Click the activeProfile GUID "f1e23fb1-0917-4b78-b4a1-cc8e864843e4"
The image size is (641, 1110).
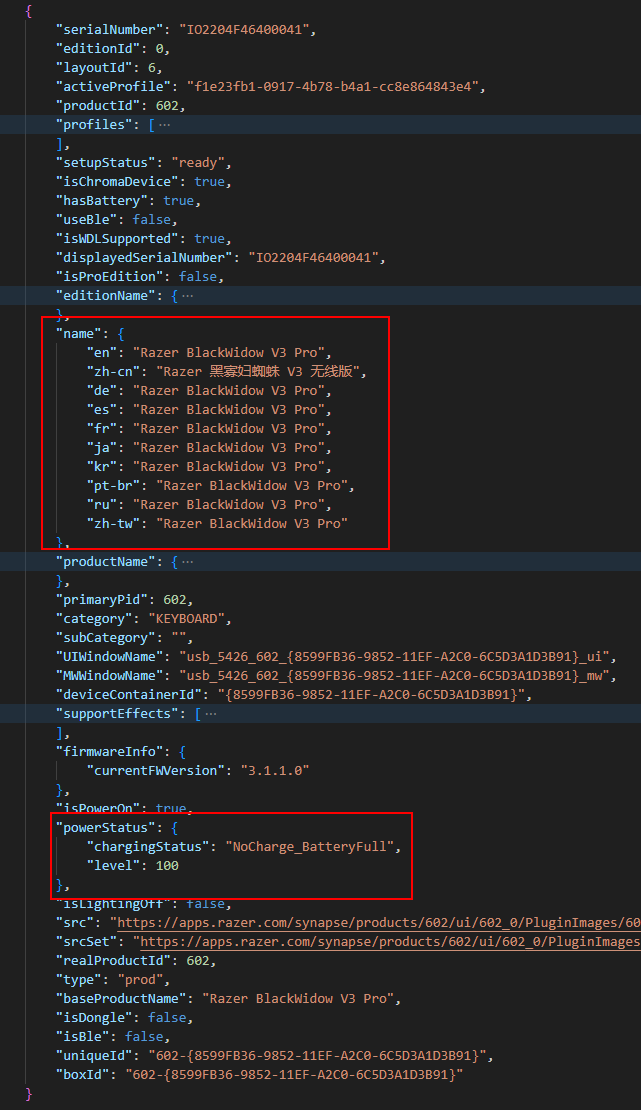point(332,86)
